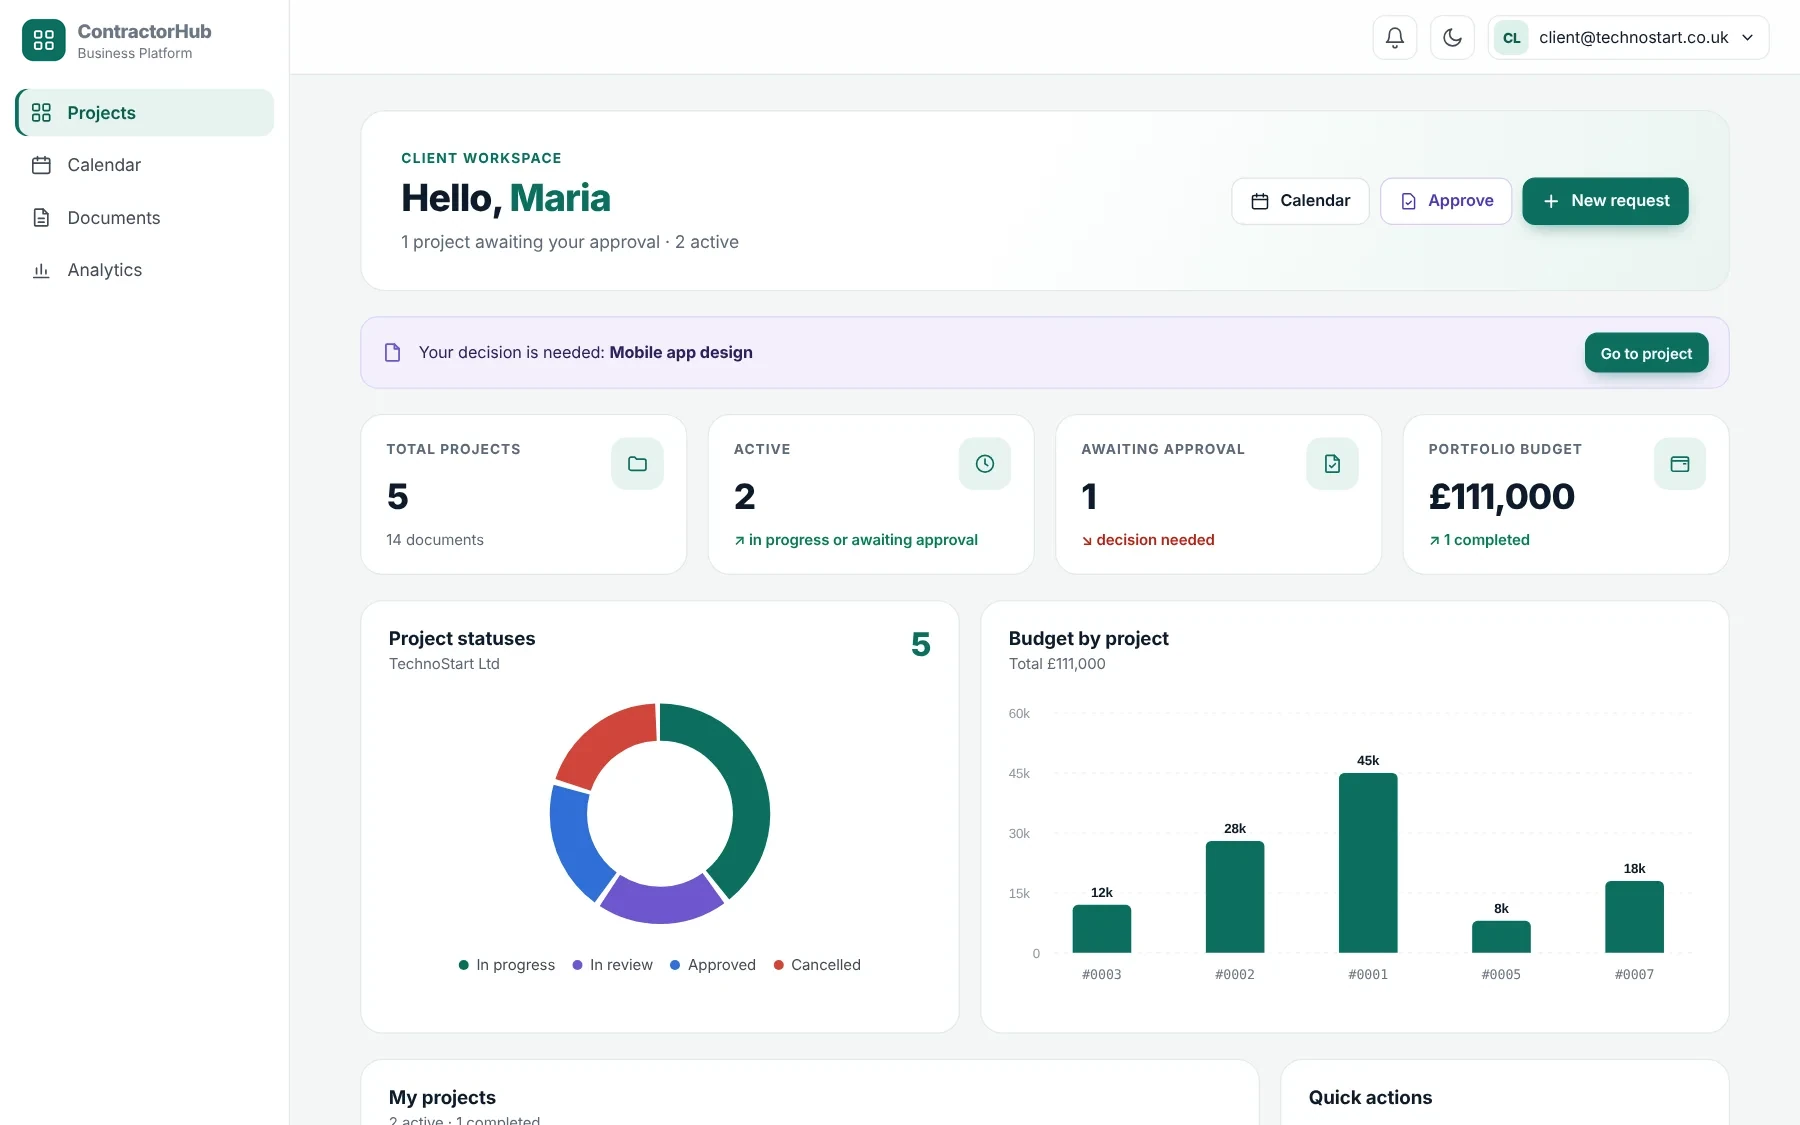Click the 28k bar for #0002
Screen dimensions: 1800x1125
(1235, 897)
